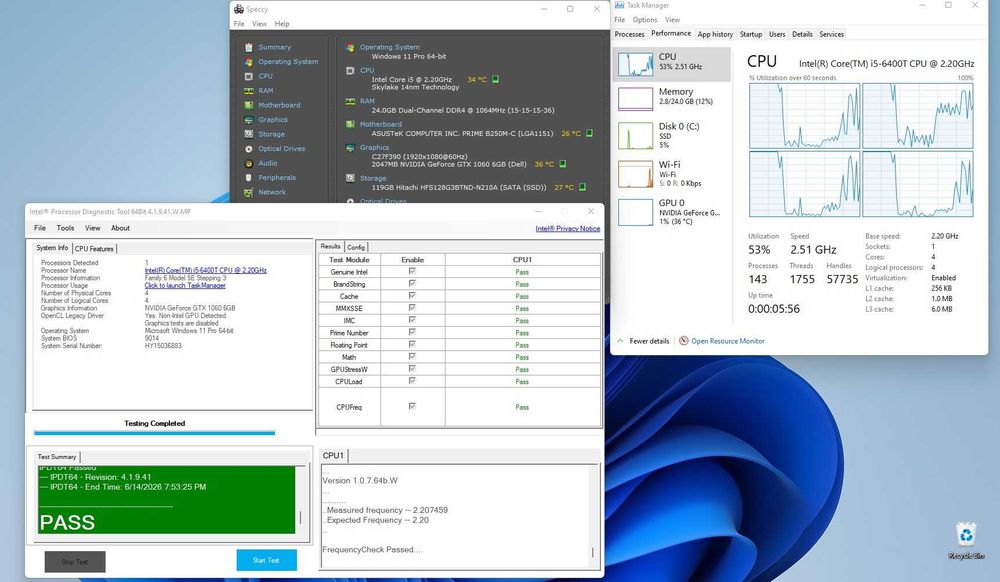Click Audio speaker icon in Speccy sidebar
Image resolution: width=1000 pixels, height=582 pixels.
249,163
